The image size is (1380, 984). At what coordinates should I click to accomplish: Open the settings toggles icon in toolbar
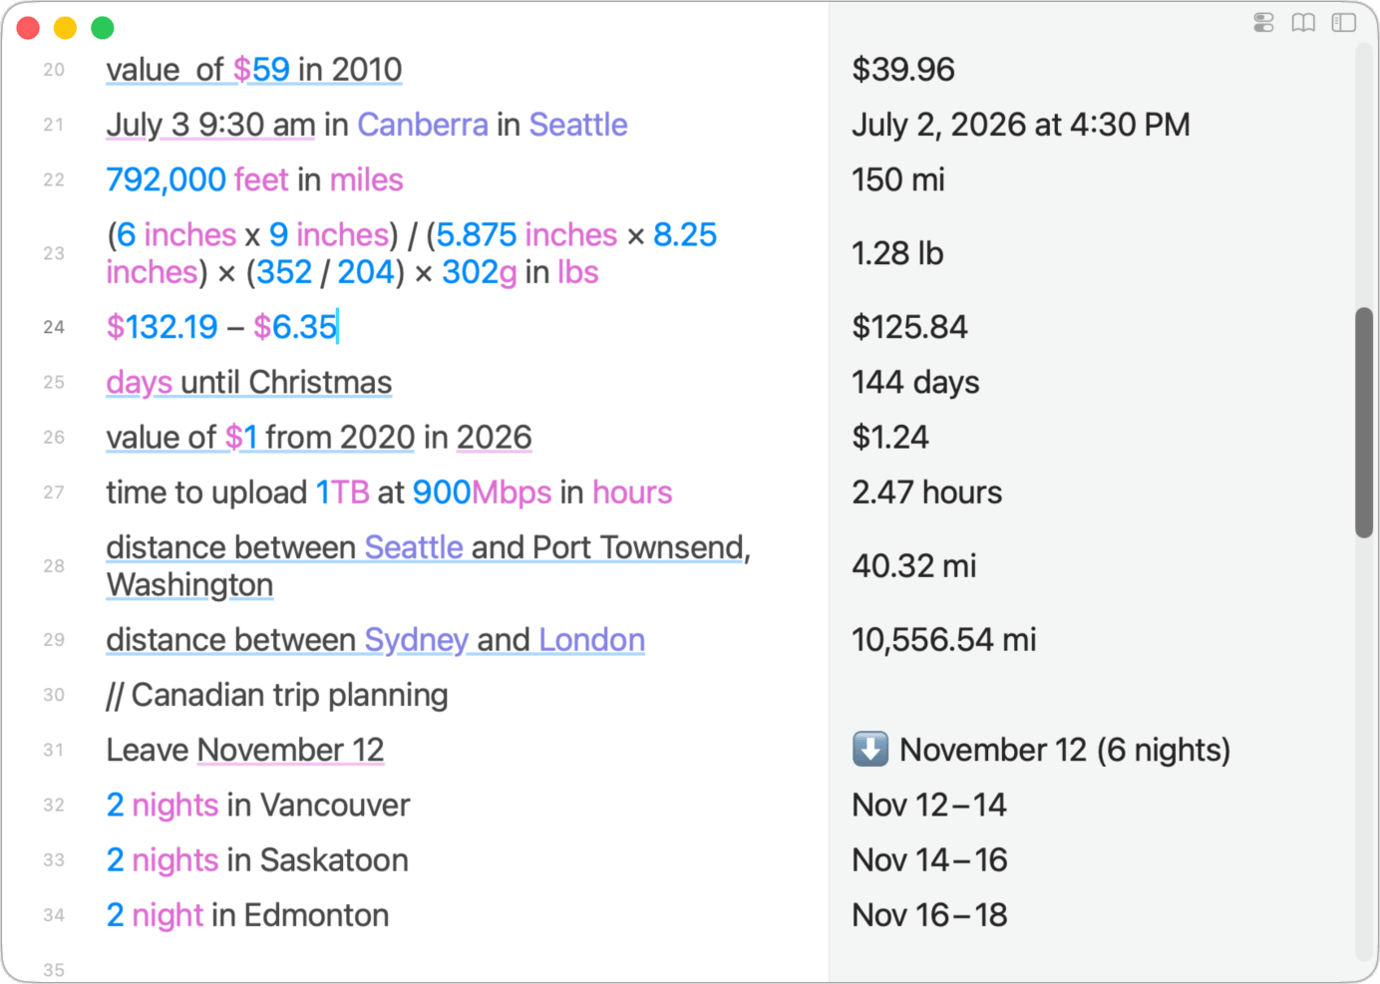[1264, 22]
